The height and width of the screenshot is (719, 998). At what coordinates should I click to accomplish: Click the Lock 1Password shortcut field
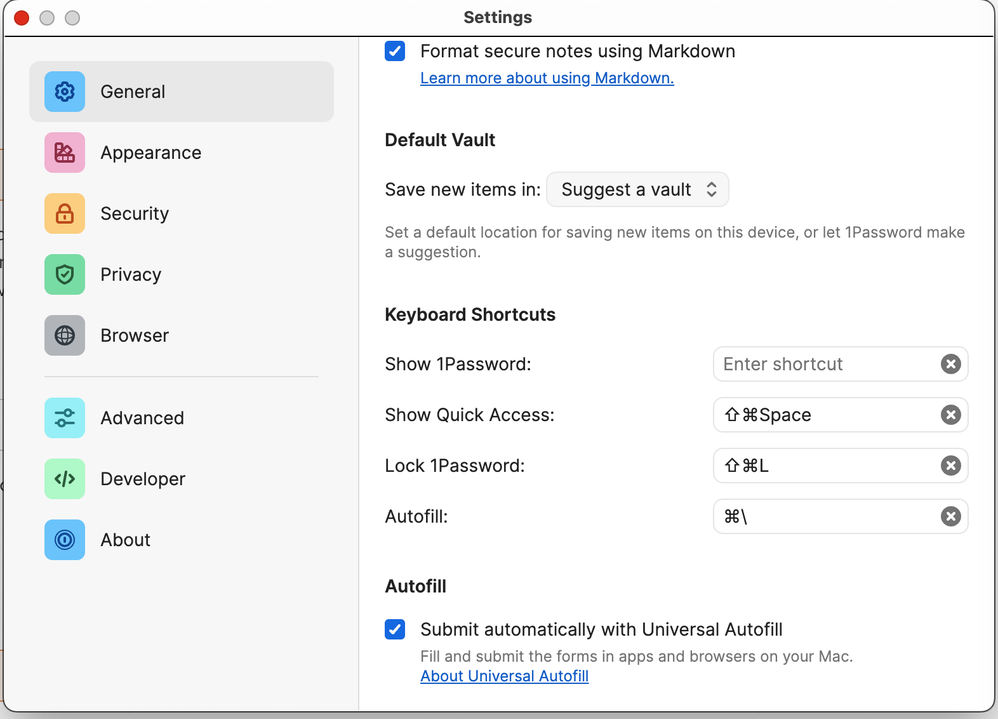tap(825, 466)
